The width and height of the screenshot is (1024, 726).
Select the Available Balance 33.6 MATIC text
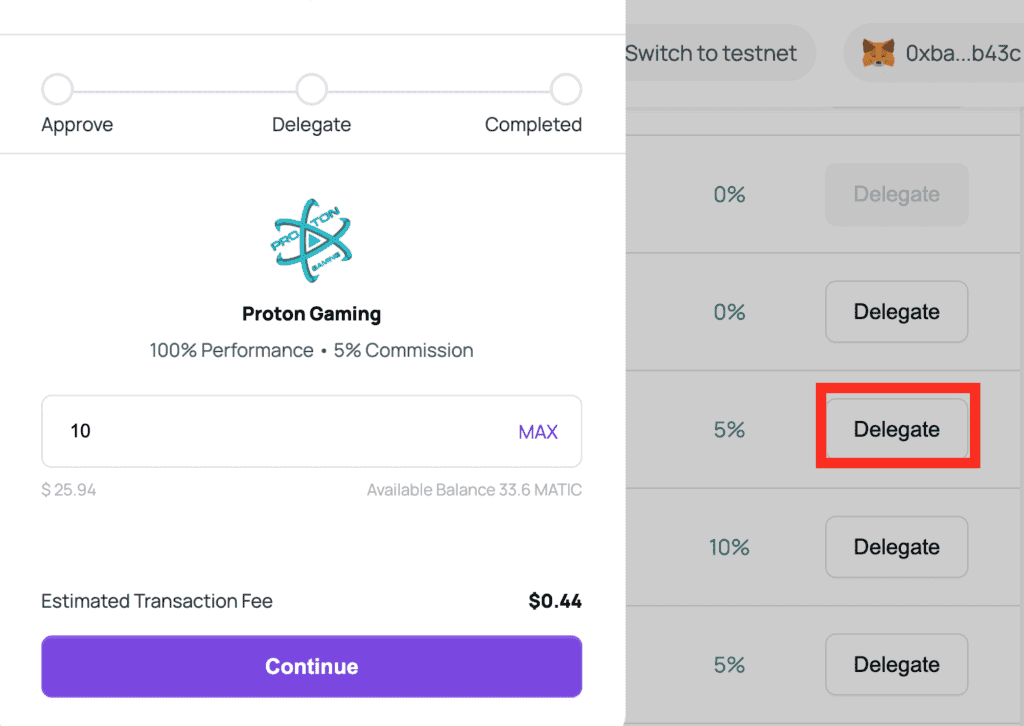[473, 490]
